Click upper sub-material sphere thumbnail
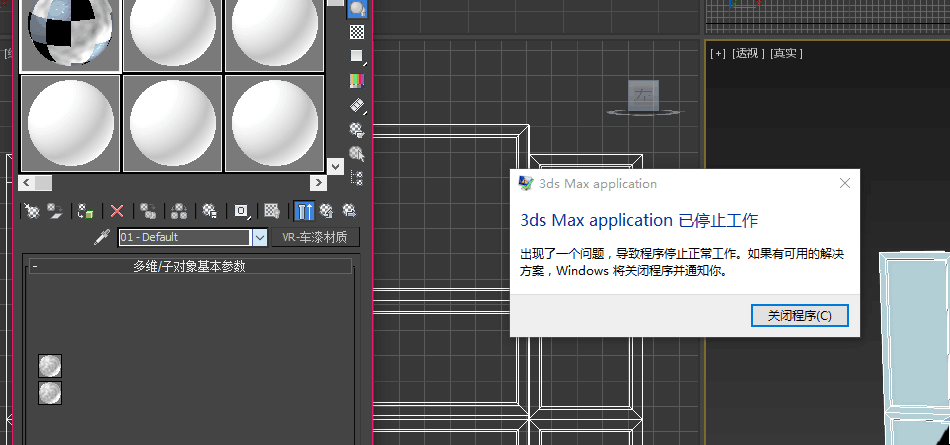 [x=50, y=366]
